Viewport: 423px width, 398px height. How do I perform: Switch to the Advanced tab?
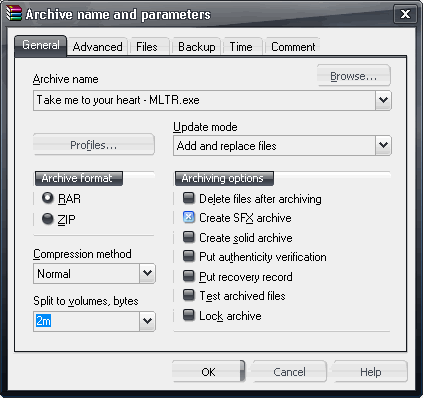(97, 47)
